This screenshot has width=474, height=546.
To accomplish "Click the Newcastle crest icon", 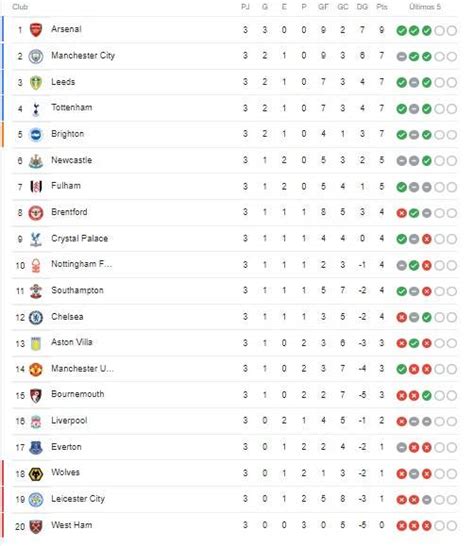I will pyautogui.click(x=36, y=161).
